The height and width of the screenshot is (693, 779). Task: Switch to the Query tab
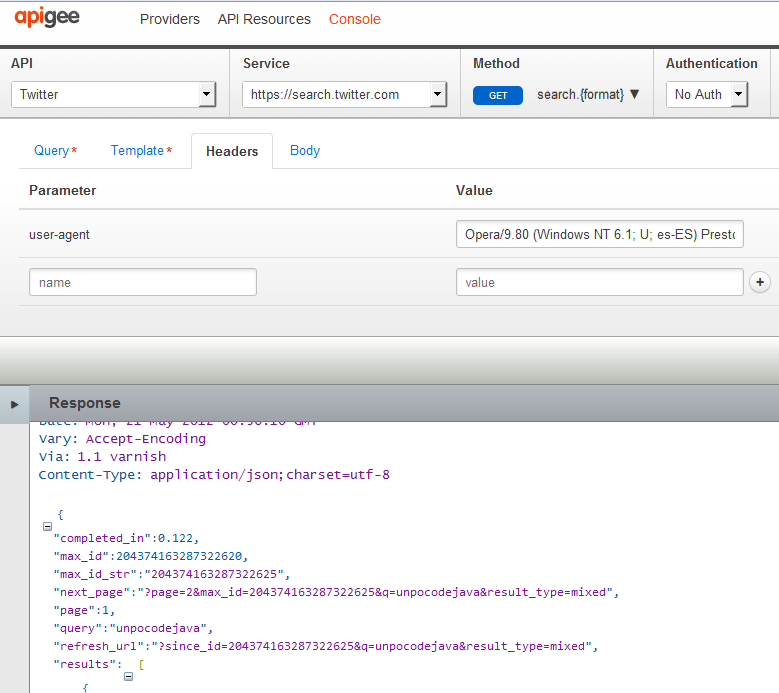click(x=55, y=151)
